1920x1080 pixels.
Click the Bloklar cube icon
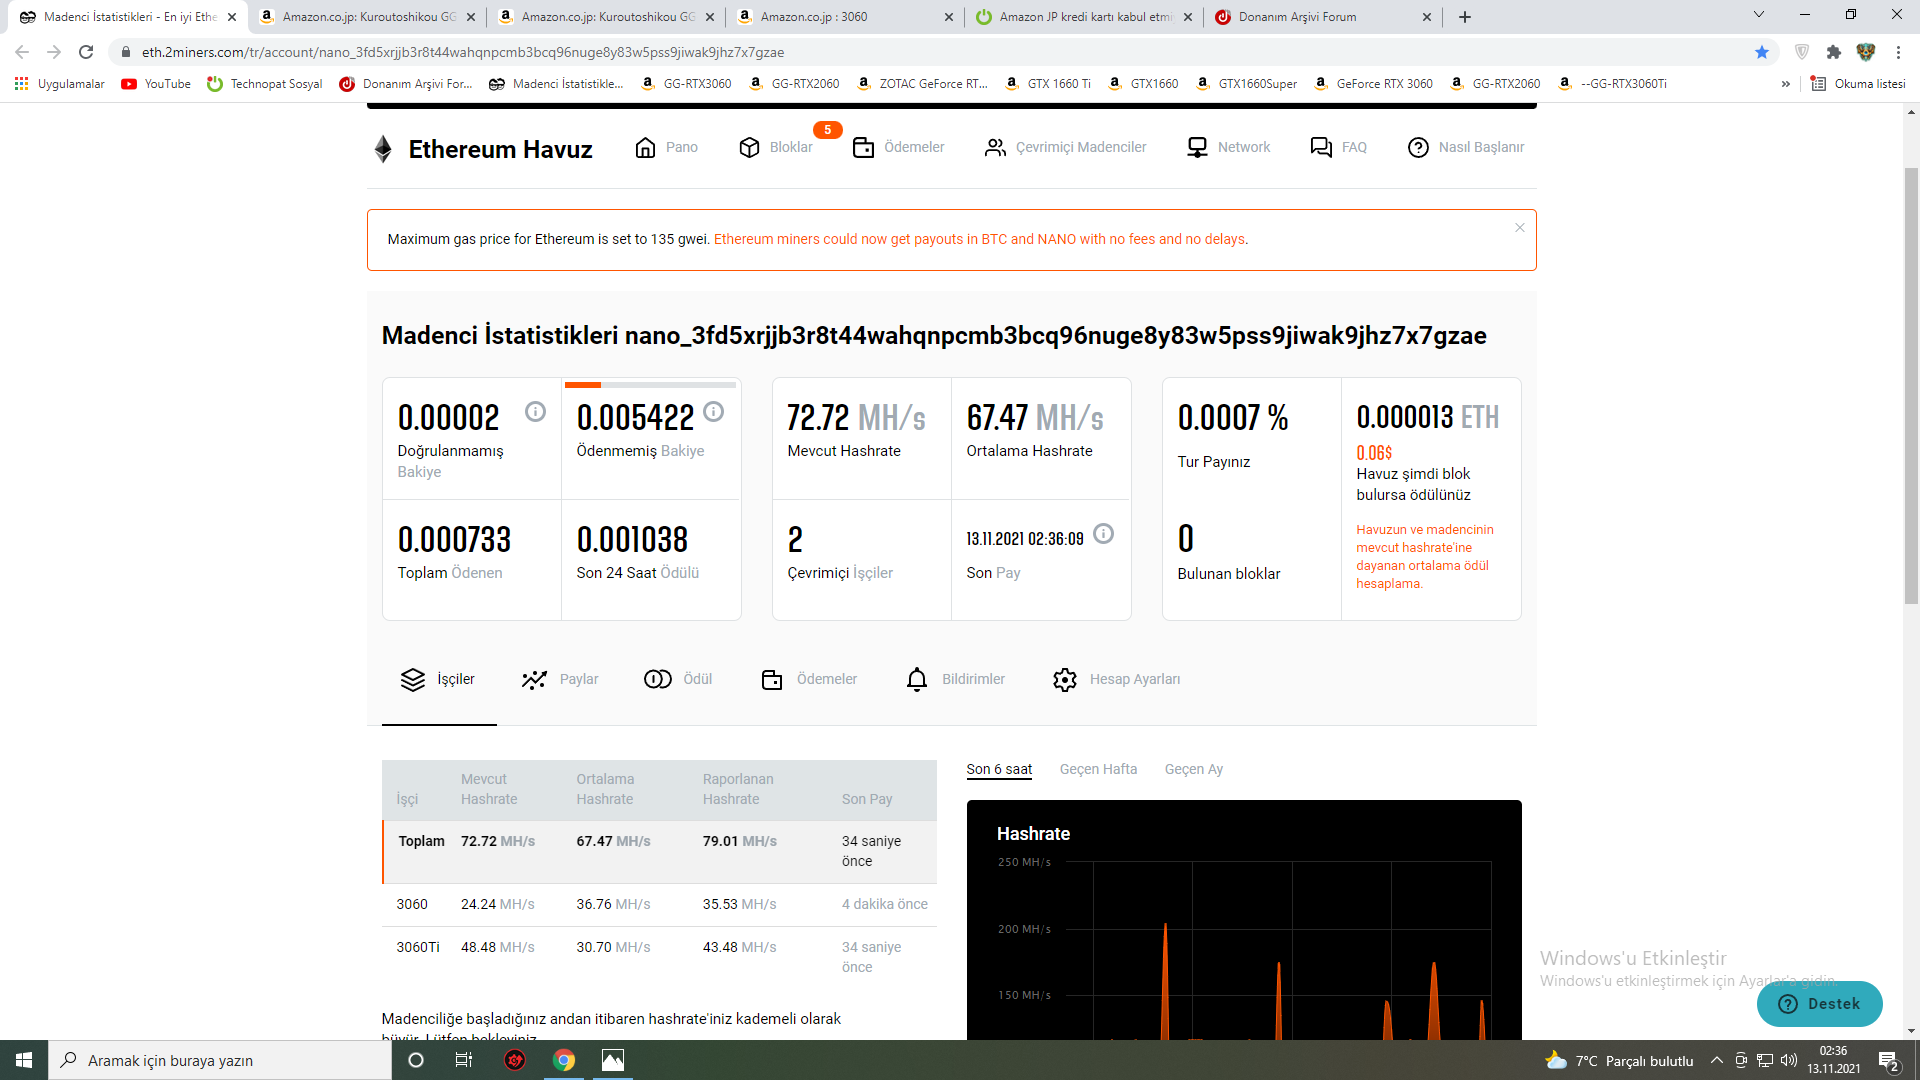749,148
